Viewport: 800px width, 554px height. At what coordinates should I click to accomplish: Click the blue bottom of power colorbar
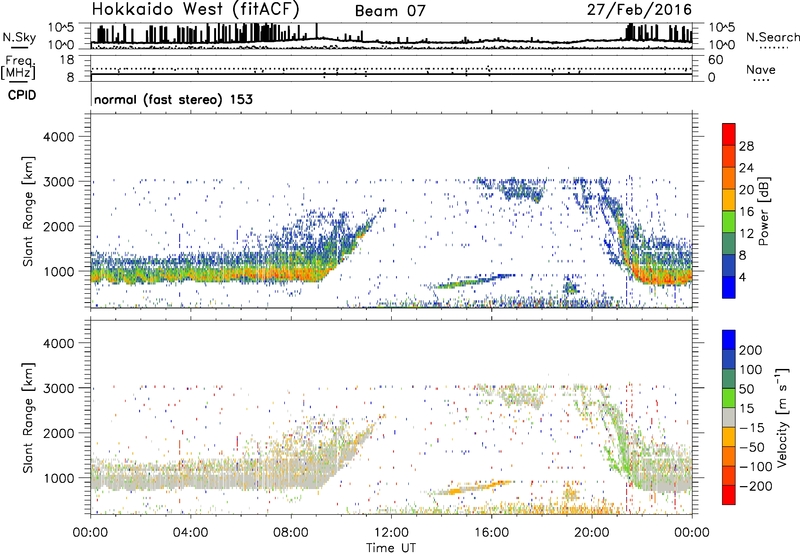729,288
